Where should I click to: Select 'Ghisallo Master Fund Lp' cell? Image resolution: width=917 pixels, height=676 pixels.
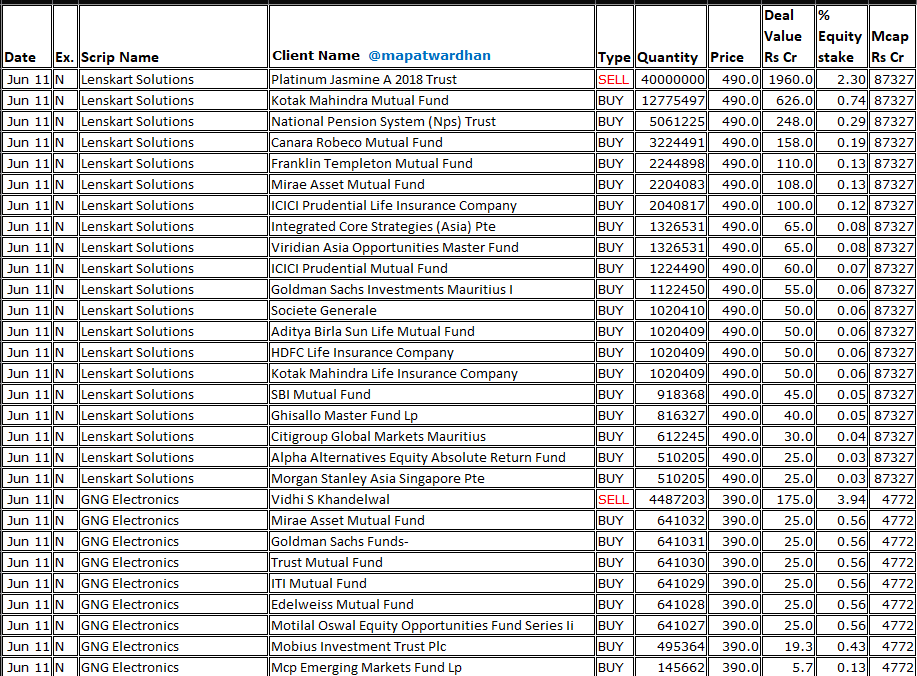432,416
